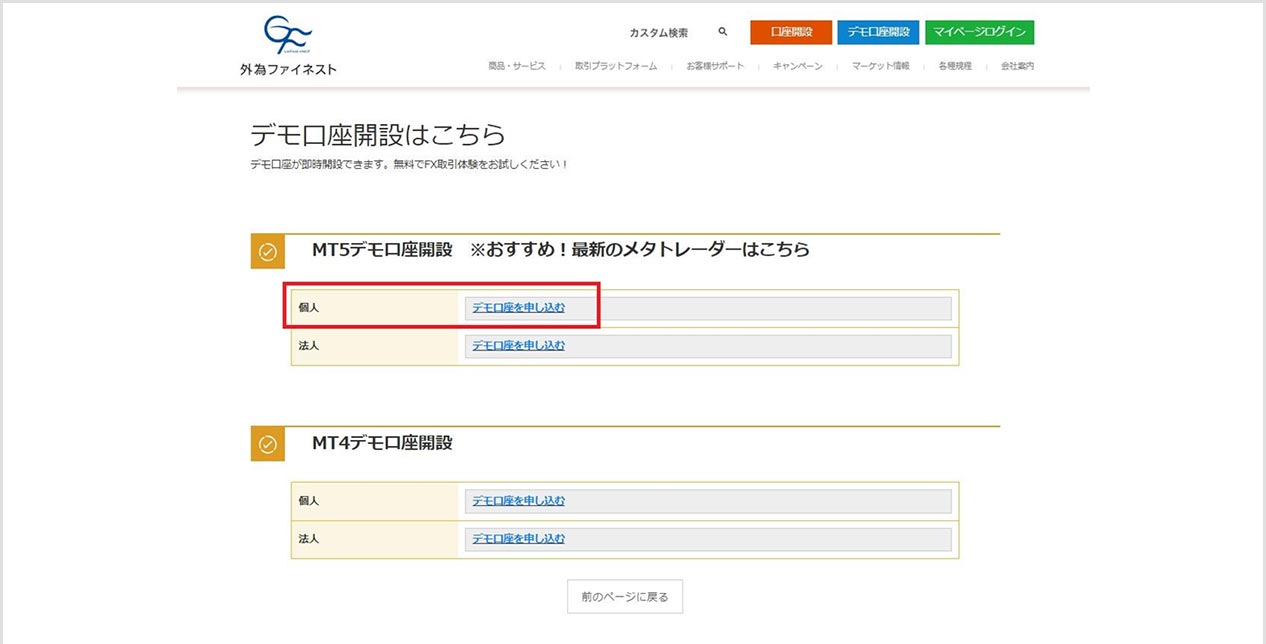The width and height of the screenshot is (1266, 644).
Task: Open the 各種規程 menu
Action: point(955,66)
